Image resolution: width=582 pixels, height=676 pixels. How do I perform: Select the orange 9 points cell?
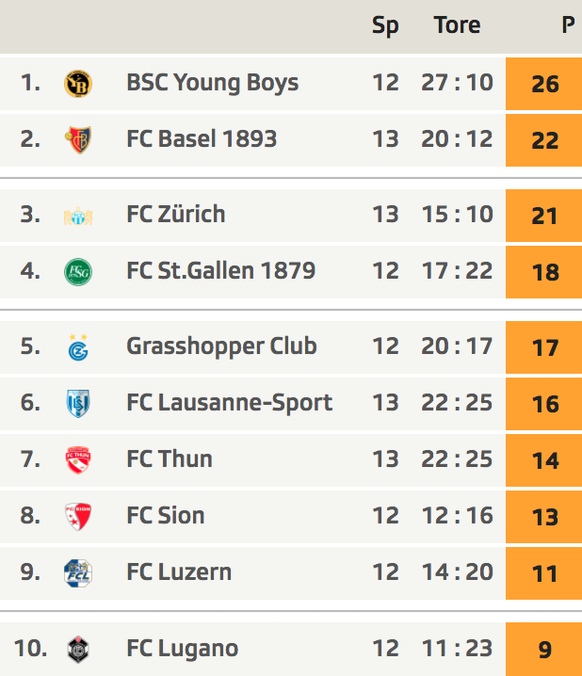(544, 649)
